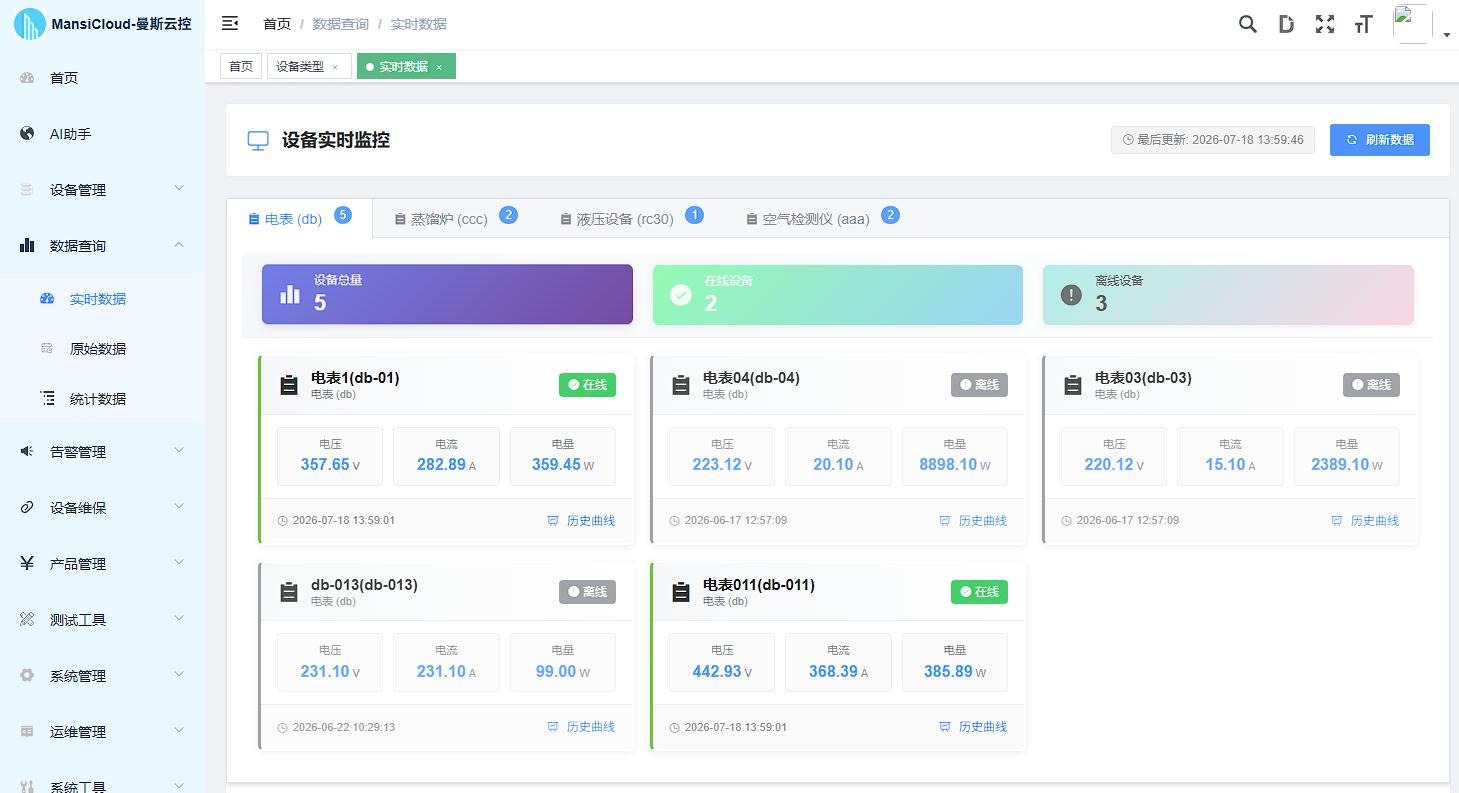
Task: Expand the 设备管理 sidebar menu
Action: tap(102, 190)
